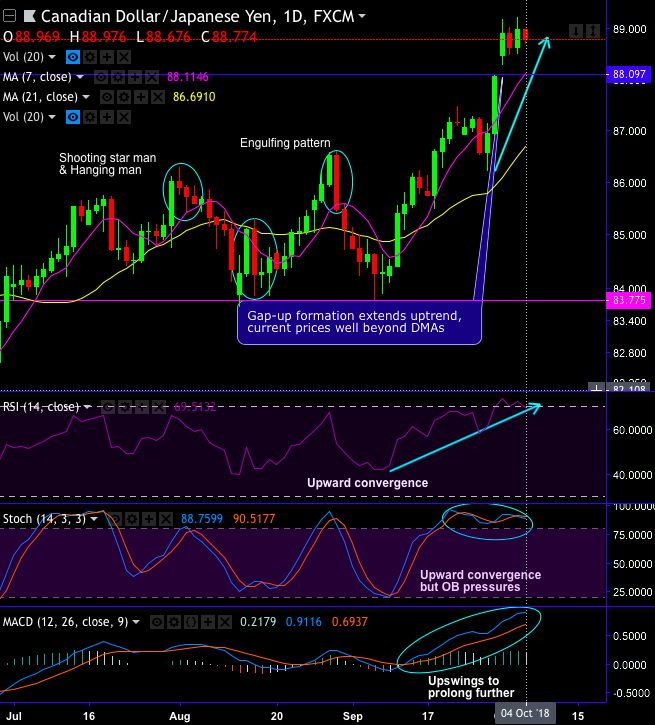This screenshot has height=725, width=655.
Task: Expand MA (21, close) dropdown arrow
Action: coord(86,97)
